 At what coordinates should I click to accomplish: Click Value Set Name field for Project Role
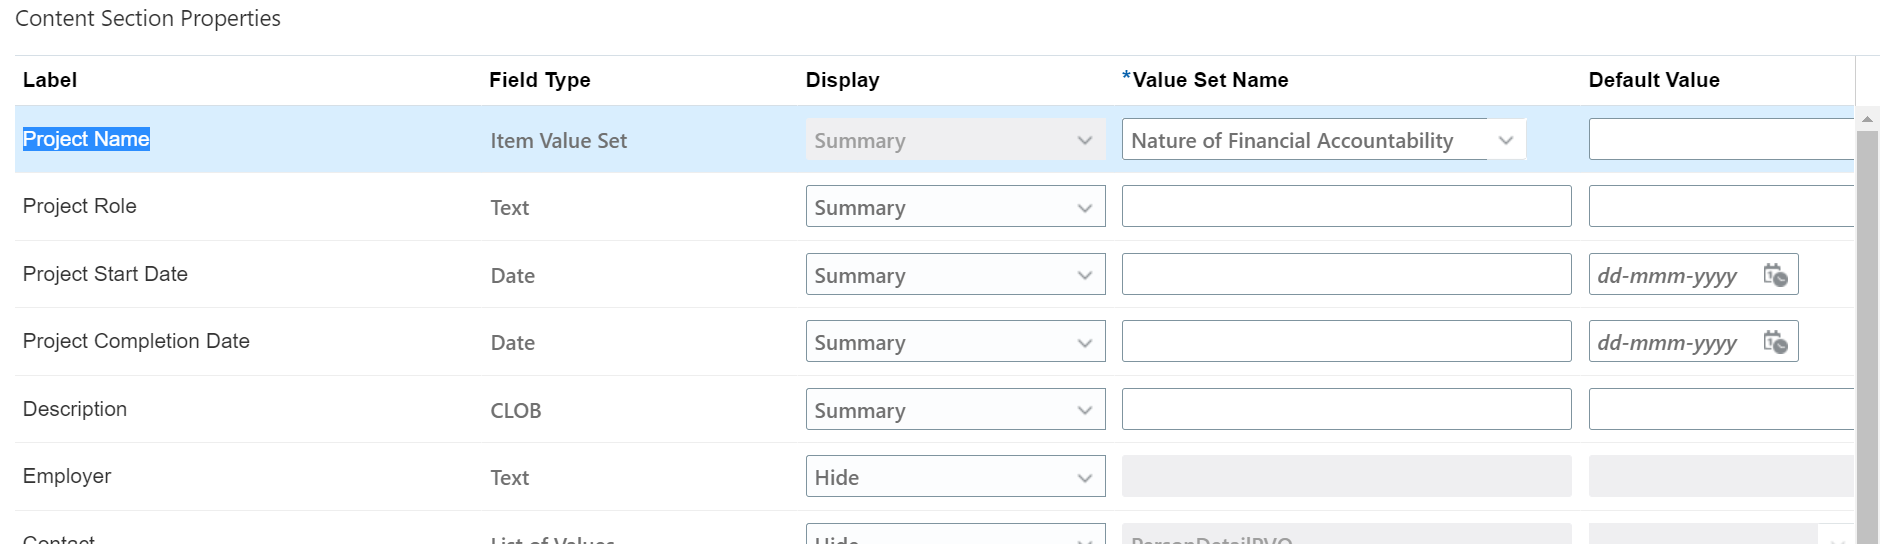[x=1346, y=207]
